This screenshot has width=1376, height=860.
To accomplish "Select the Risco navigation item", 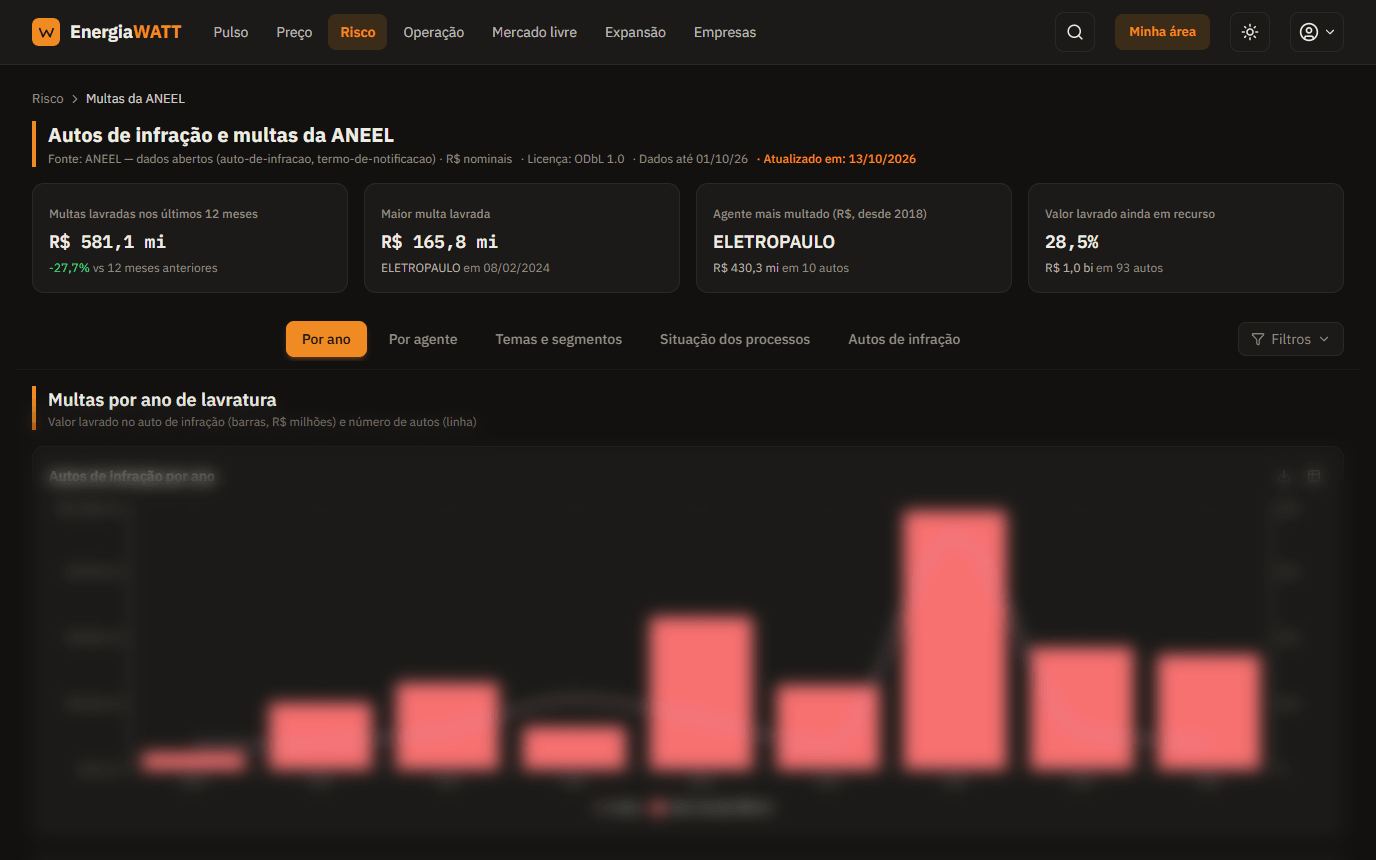I will coord(357,32).
